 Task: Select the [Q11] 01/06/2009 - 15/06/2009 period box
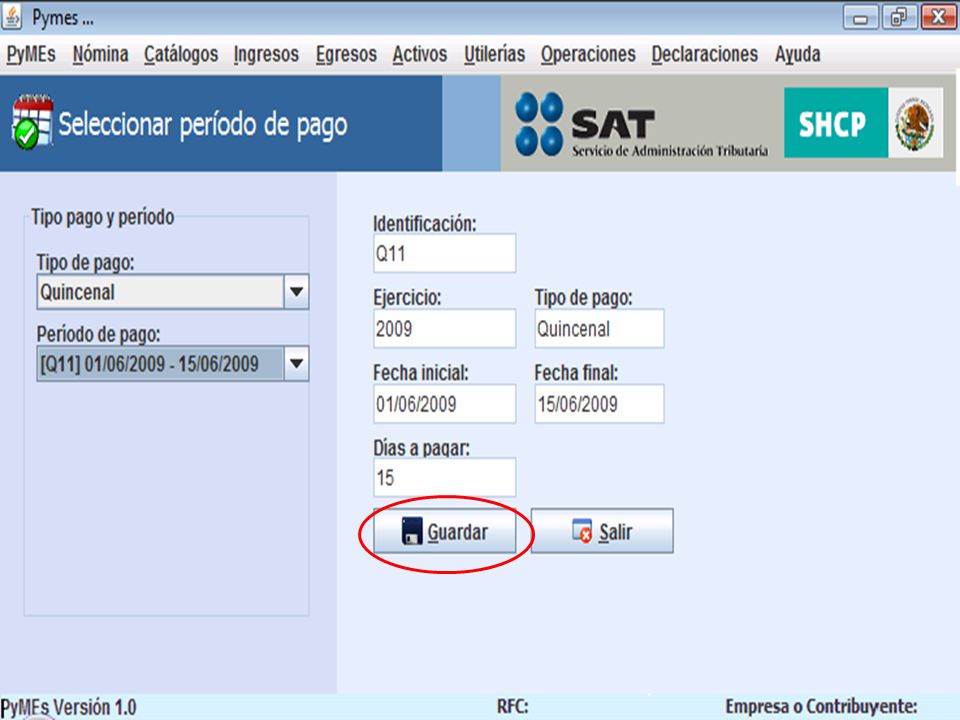coord(160,364)
